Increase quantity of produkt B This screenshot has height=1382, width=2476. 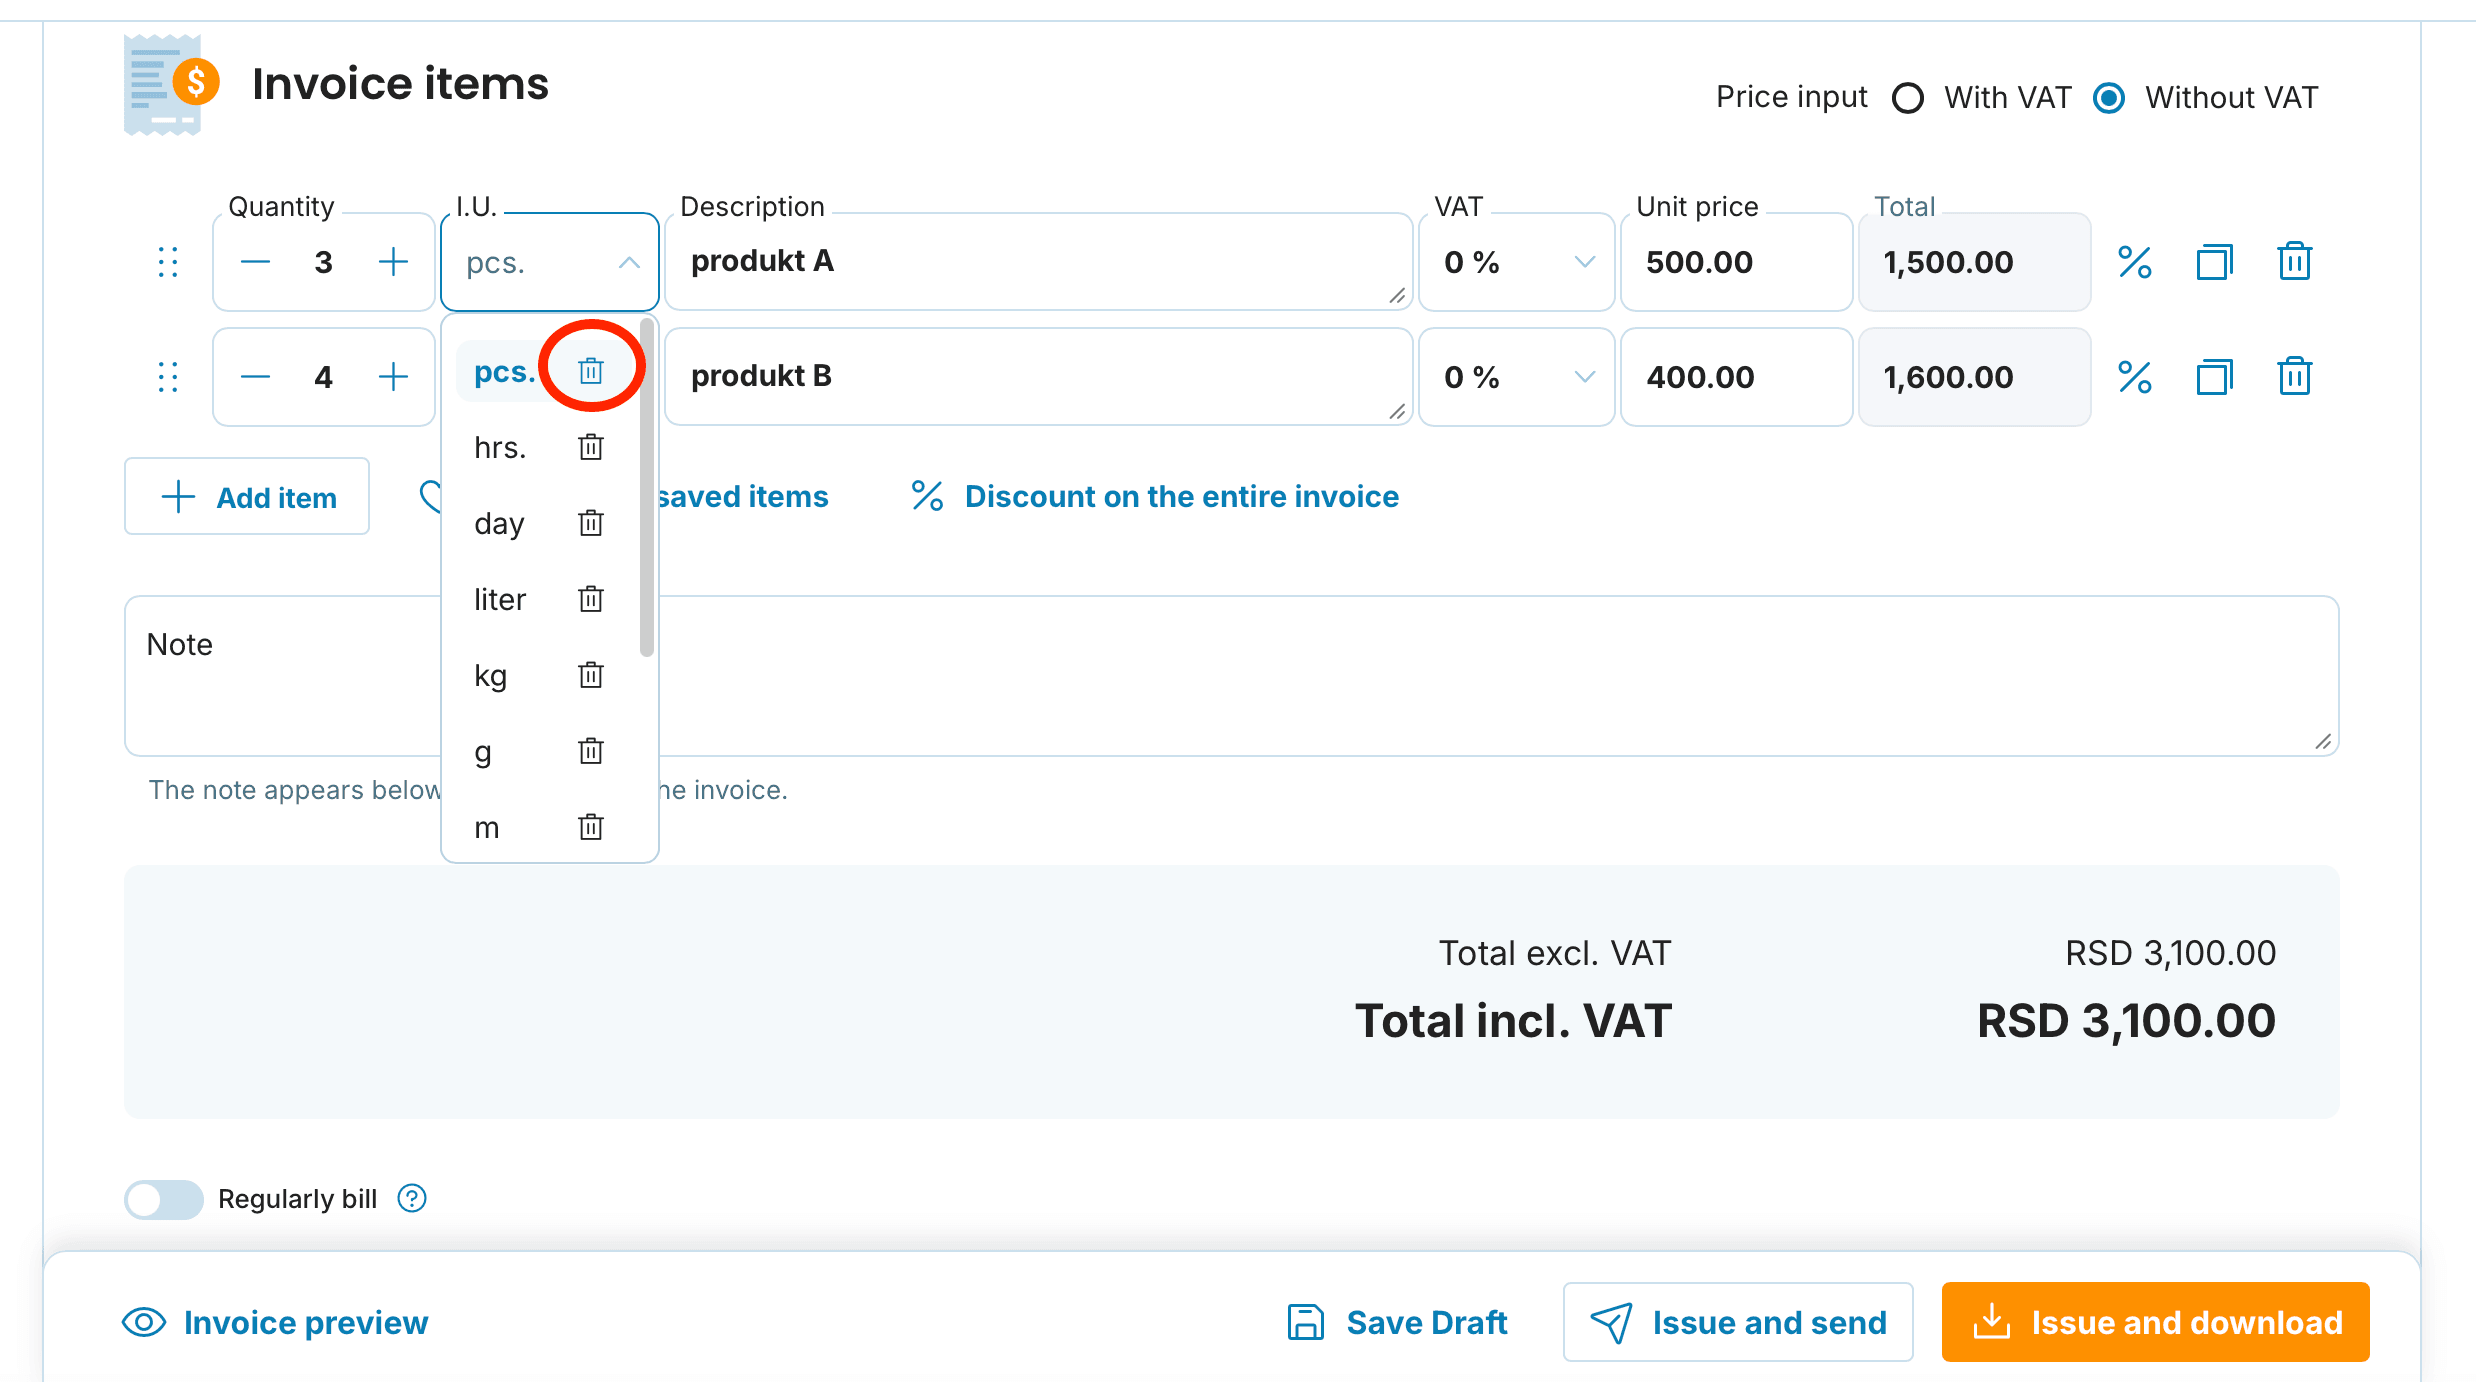[x=393, y=377]
